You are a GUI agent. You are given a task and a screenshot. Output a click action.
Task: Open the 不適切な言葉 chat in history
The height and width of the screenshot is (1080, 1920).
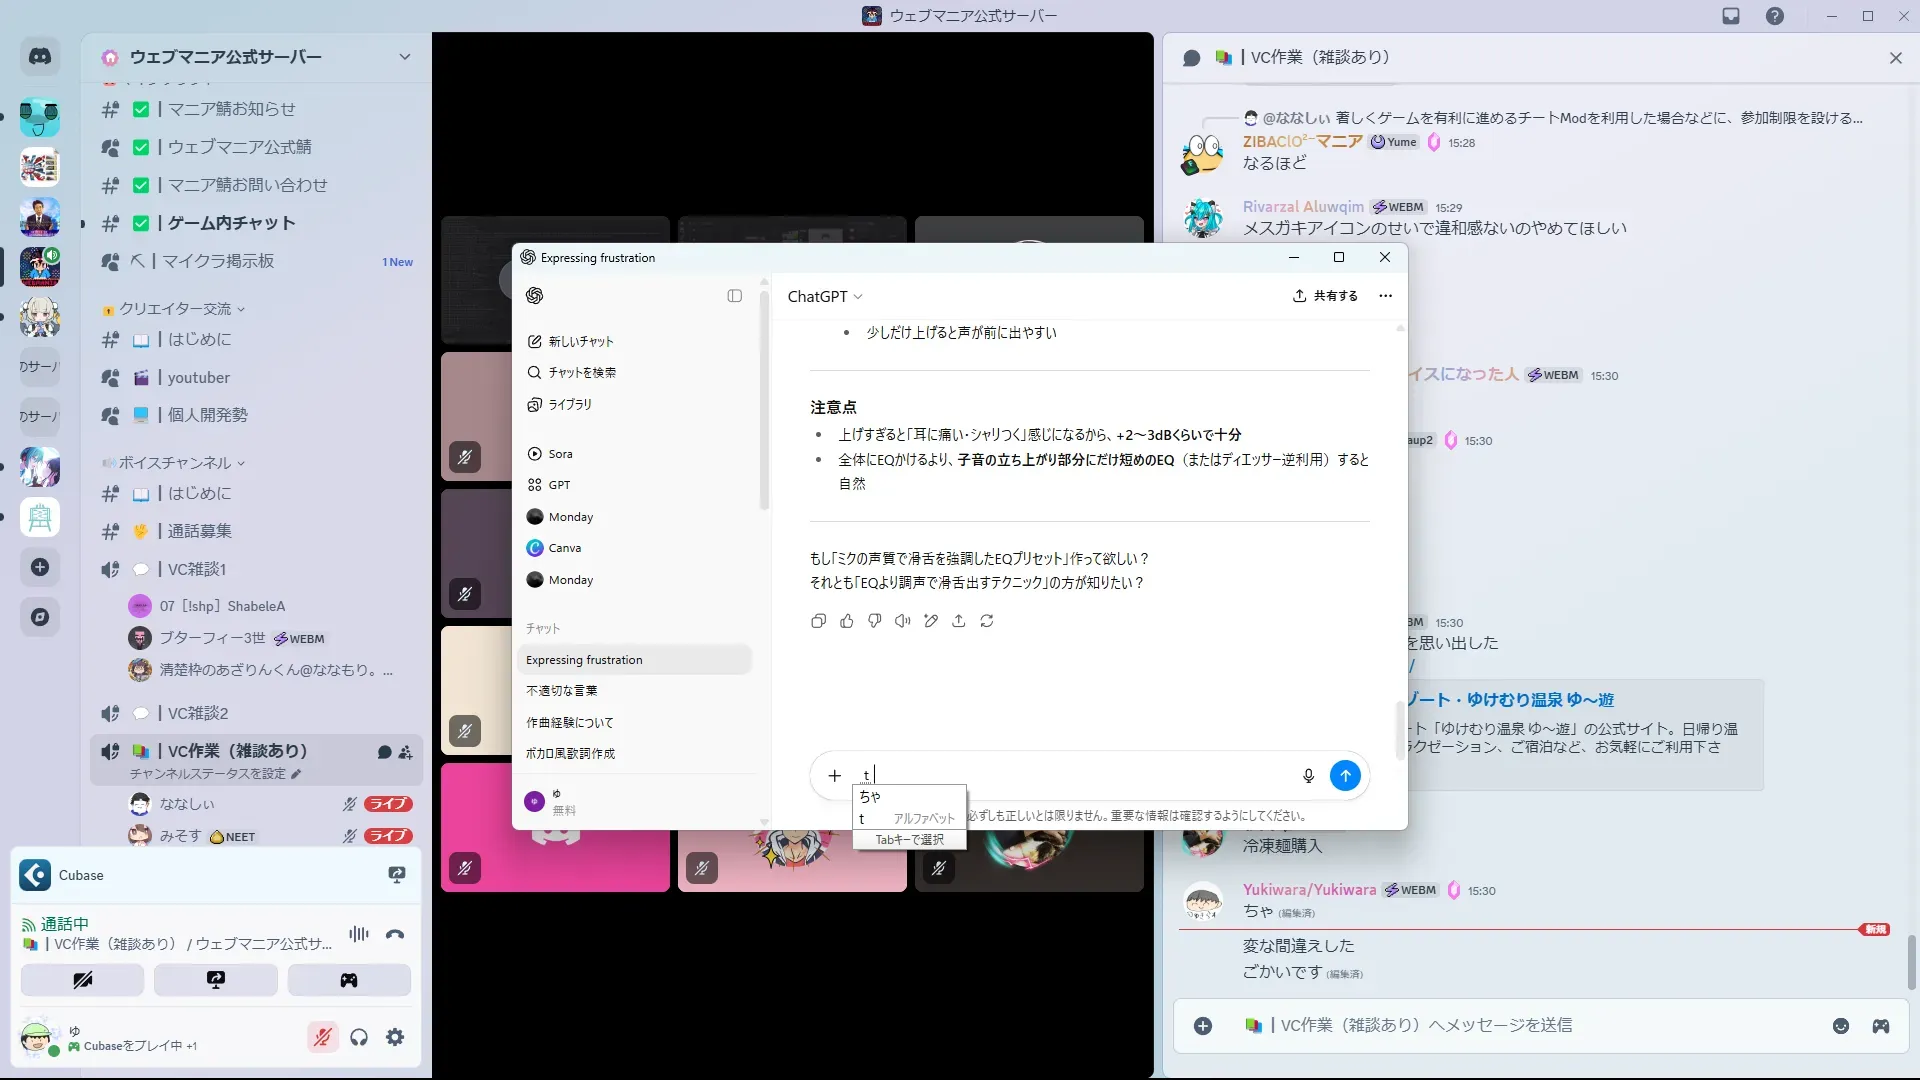[x=562, y=691]
